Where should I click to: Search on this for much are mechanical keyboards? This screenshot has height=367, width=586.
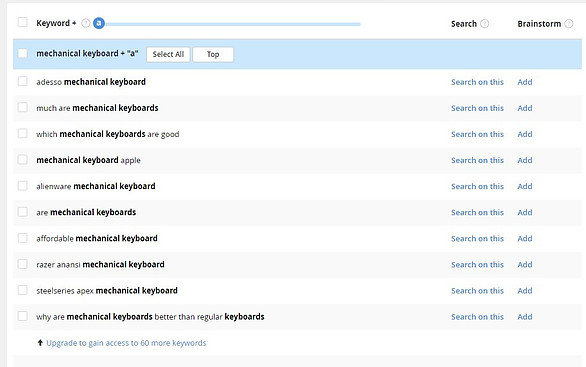(477, 108)
